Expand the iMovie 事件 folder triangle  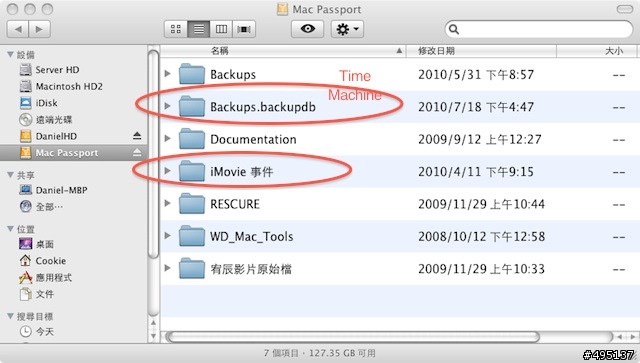[167, 171]
